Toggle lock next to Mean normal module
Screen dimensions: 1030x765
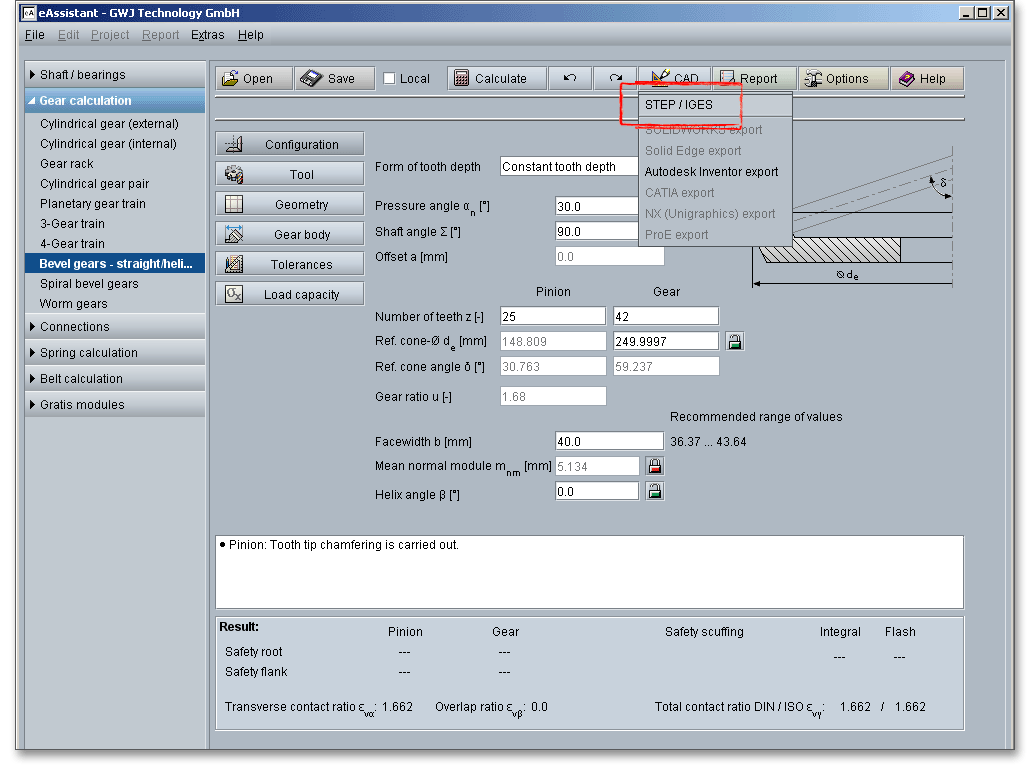point(654,466)
